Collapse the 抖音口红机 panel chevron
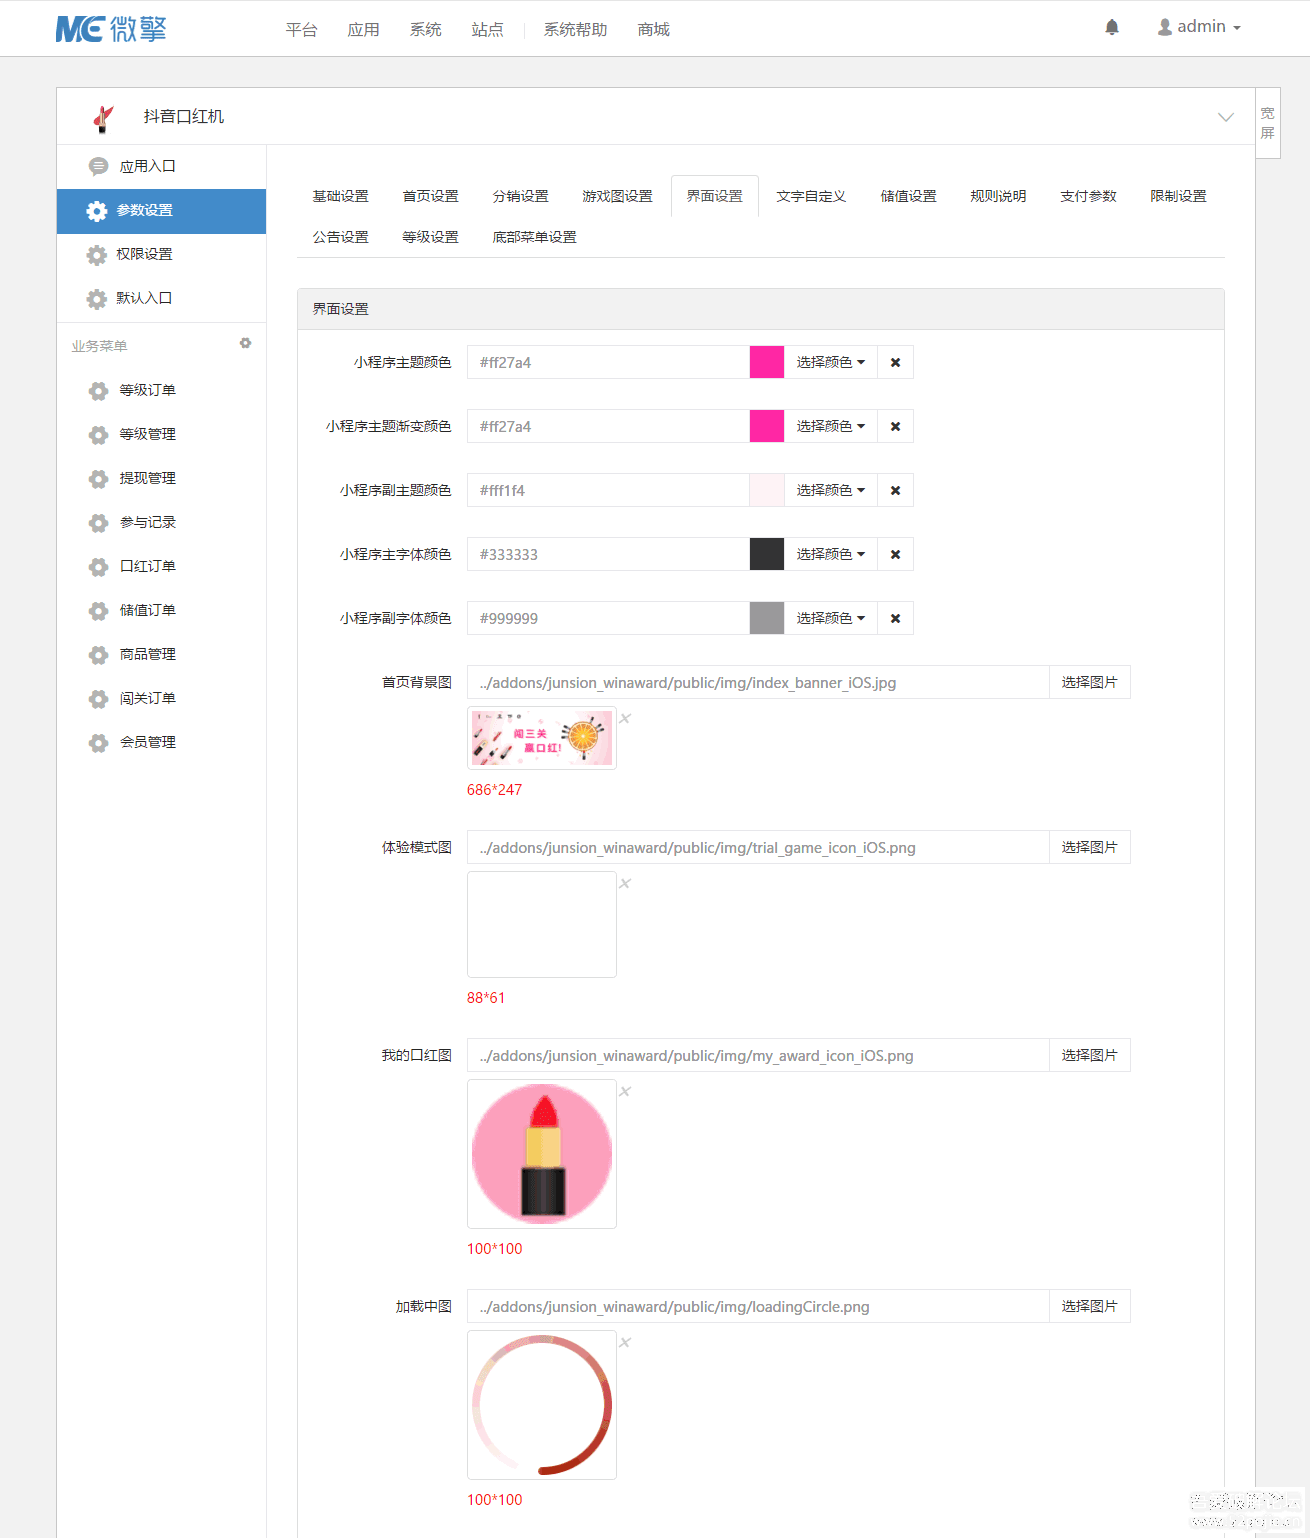 [x=1225, y=117]
